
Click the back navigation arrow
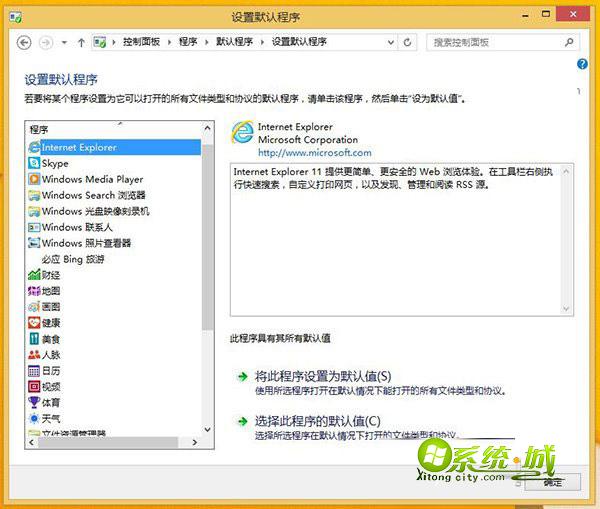(x=25, y=42)
